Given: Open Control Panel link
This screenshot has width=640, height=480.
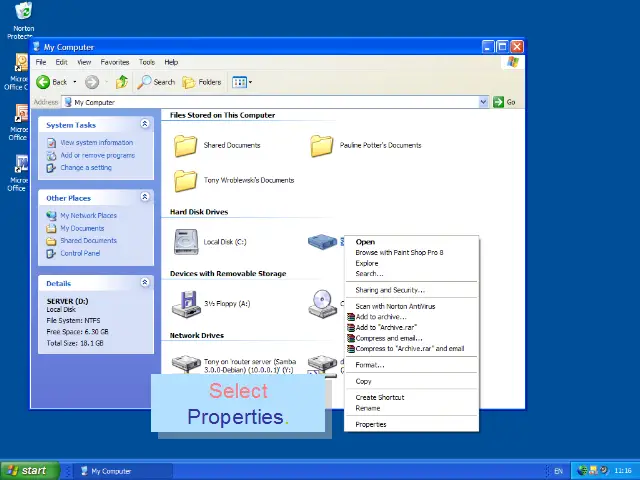Looking at the screenshot, I should click(x=80, y=253).
